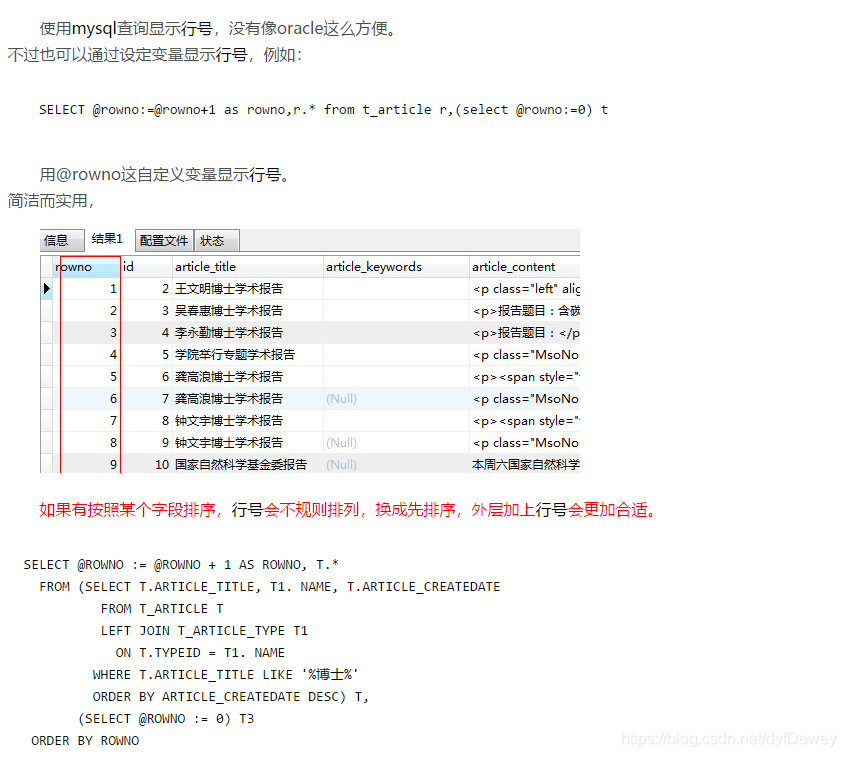Image resolution: width=846 pixels, height=757 pixels.
Task: Click content cell <p>报告题目：</p
Action: pyautogui.click(x=525, y=333)
